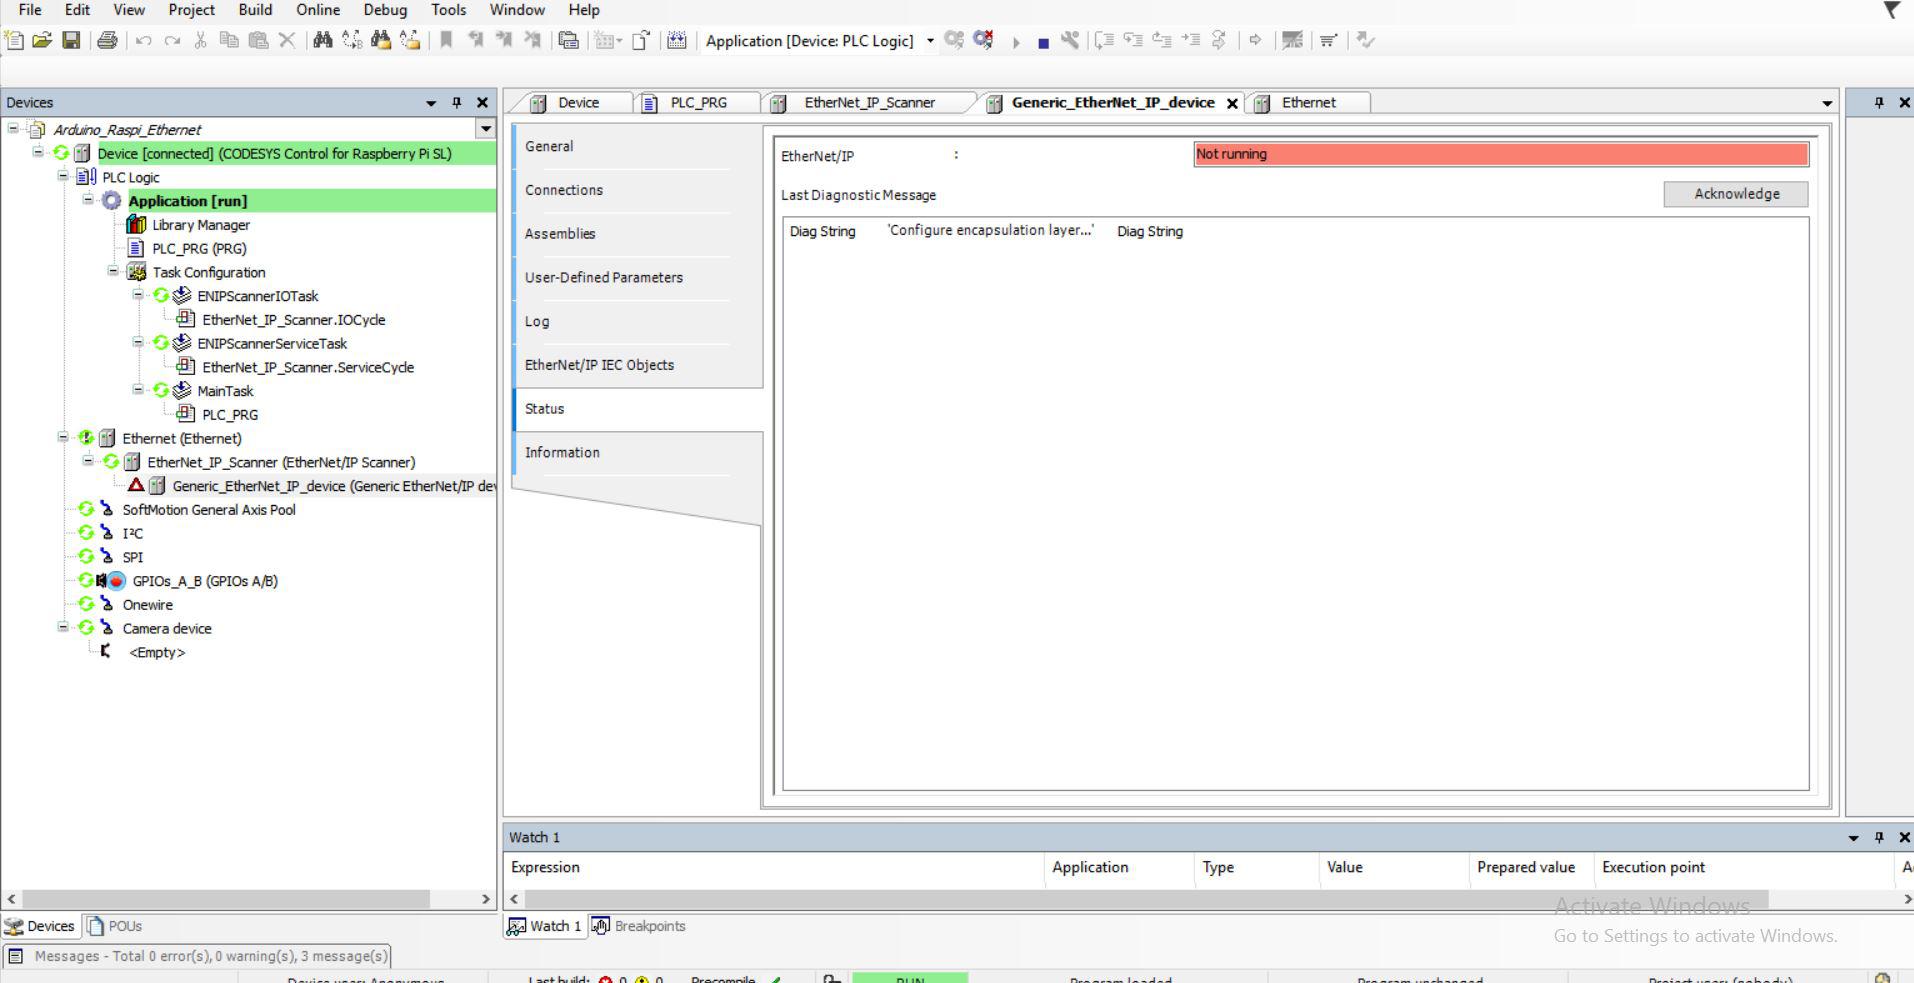Screen dimensions: 1914x983
Task: Select GPIOs_A_B in the device tree
Action: click(x=205, y=581)
